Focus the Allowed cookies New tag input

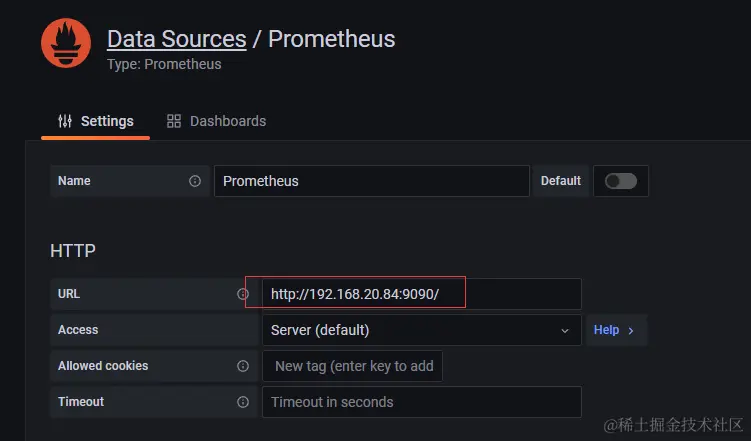tap(353, 366)
